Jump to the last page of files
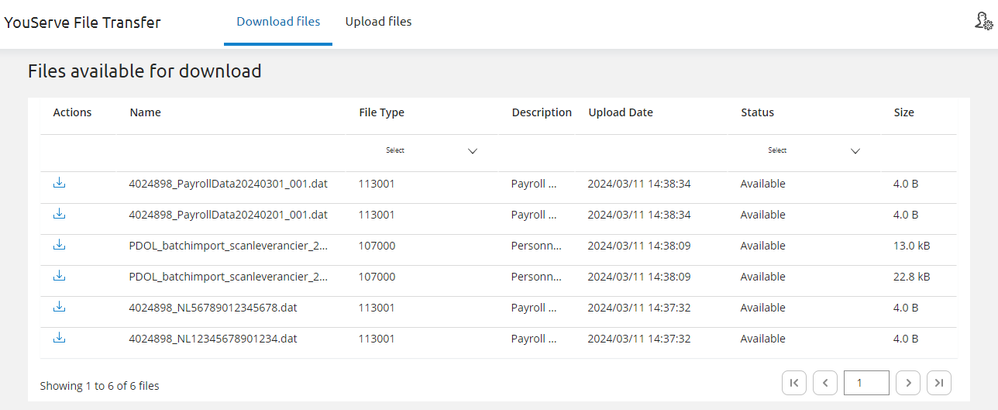Viewport: 998px width, 410px height. tap(939, 382)
